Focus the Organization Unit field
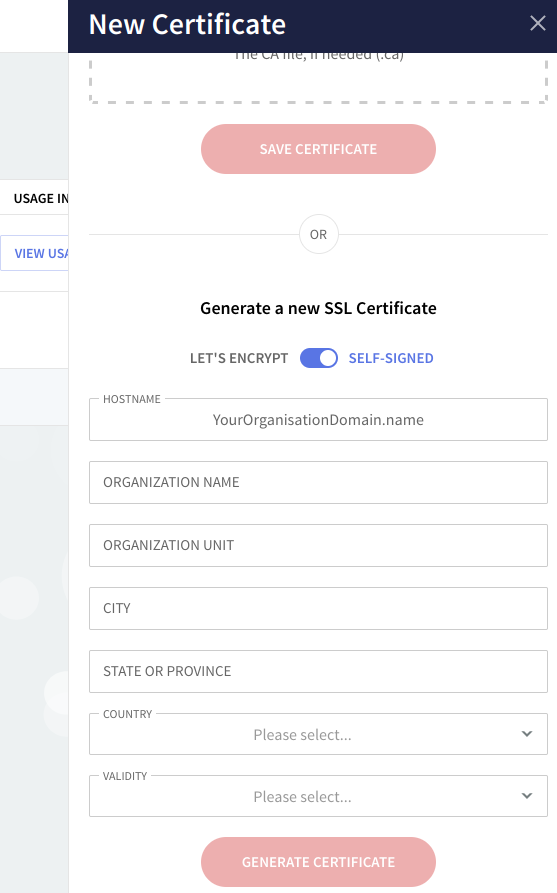This screenshot has width=557, height=893. point(318,546)
